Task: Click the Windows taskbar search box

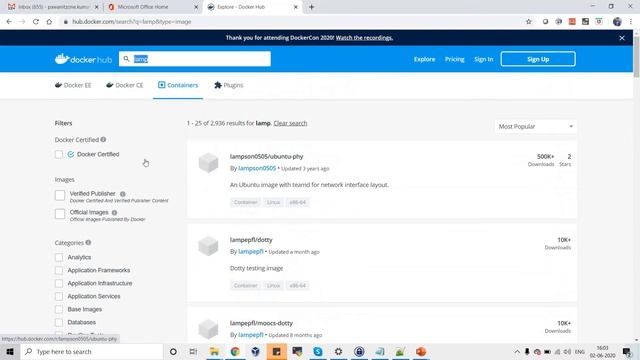Action: tap(91, 351)
